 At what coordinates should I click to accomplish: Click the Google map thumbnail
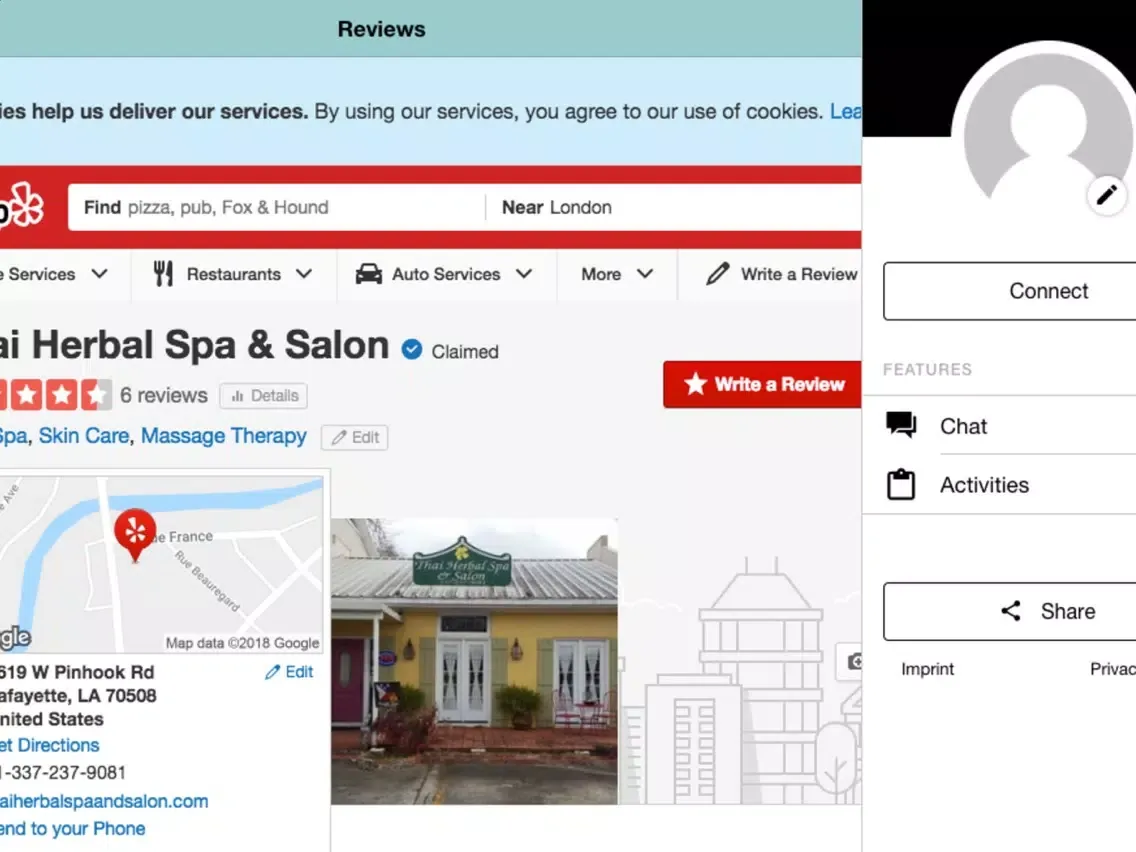click(162, 564)
